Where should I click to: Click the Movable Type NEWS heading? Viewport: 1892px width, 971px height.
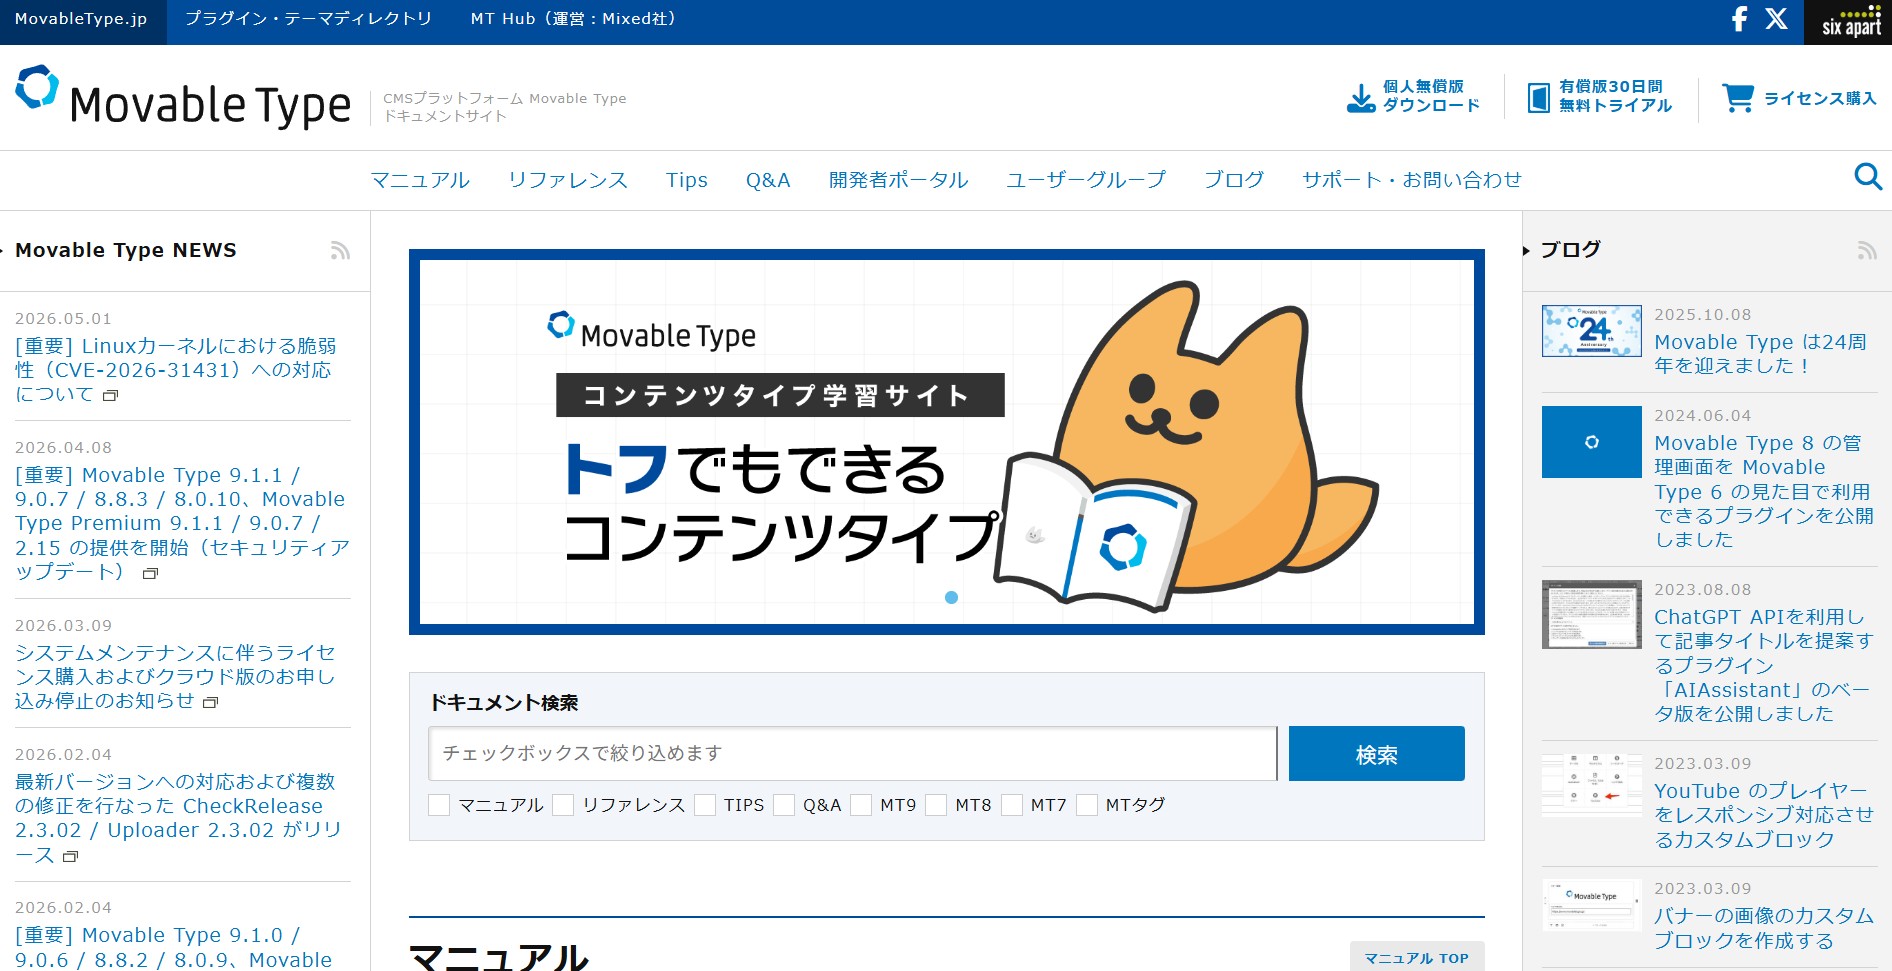[126, 250]
